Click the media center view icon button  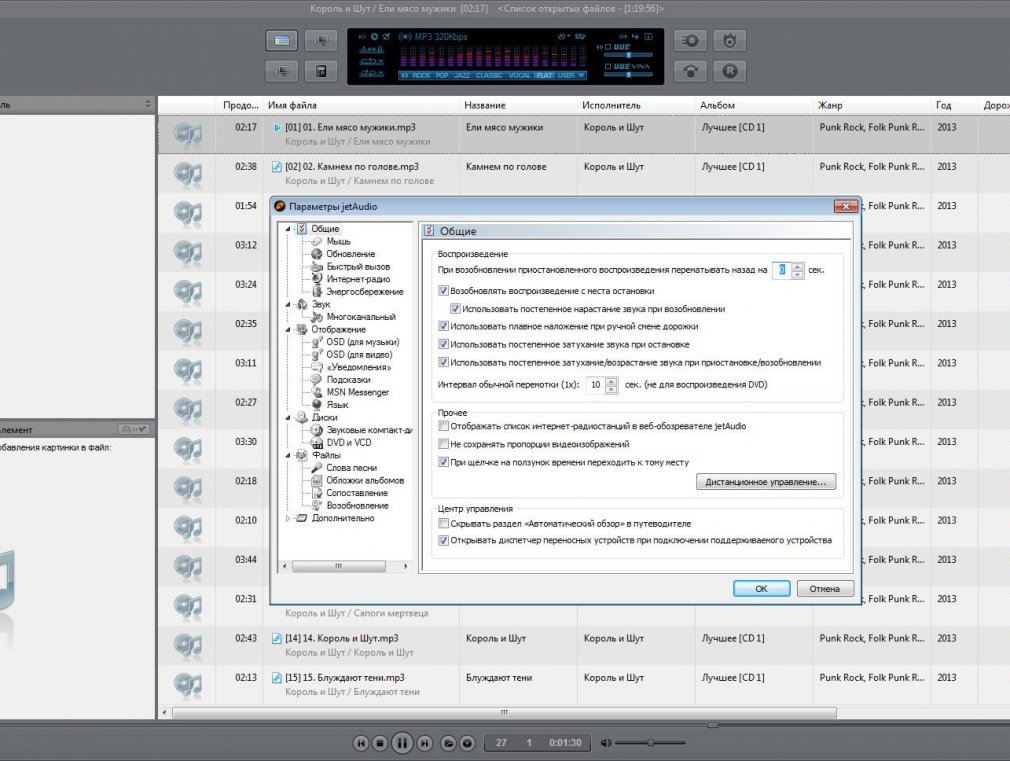coord(281,41)
